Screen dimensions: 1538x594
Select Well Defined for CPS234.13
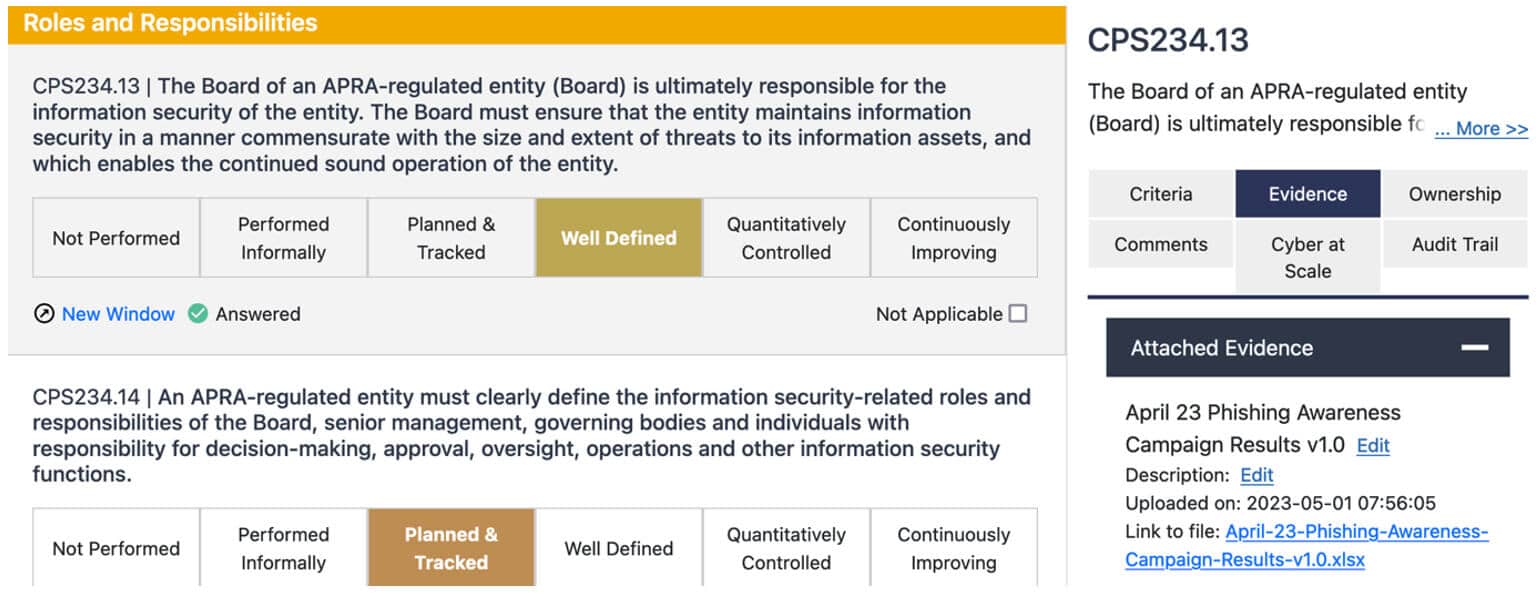coord(619,238)
